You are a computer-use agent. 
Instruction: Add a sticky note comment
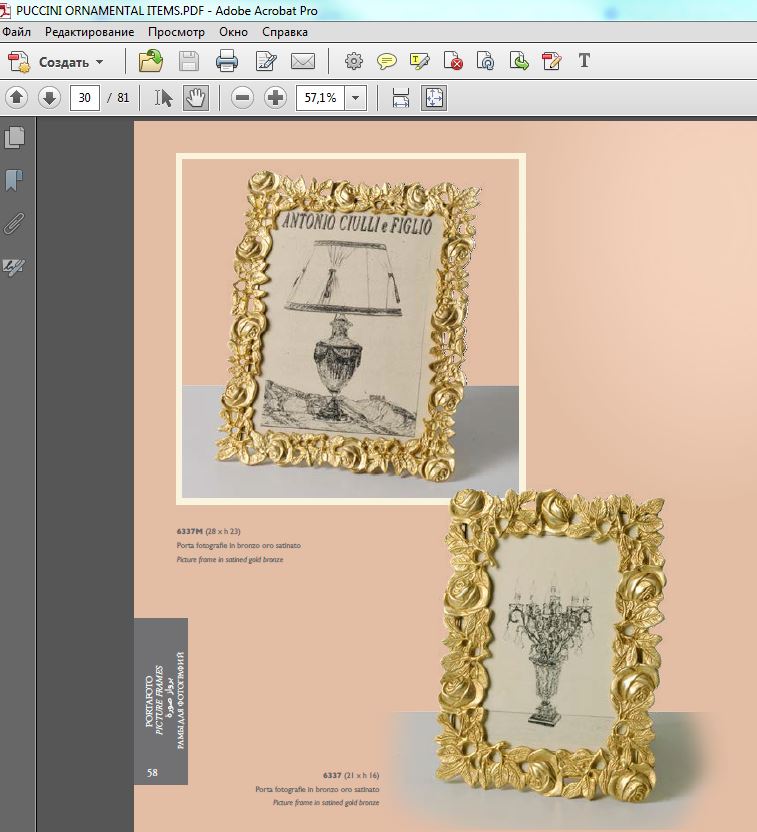pos(387,61)
